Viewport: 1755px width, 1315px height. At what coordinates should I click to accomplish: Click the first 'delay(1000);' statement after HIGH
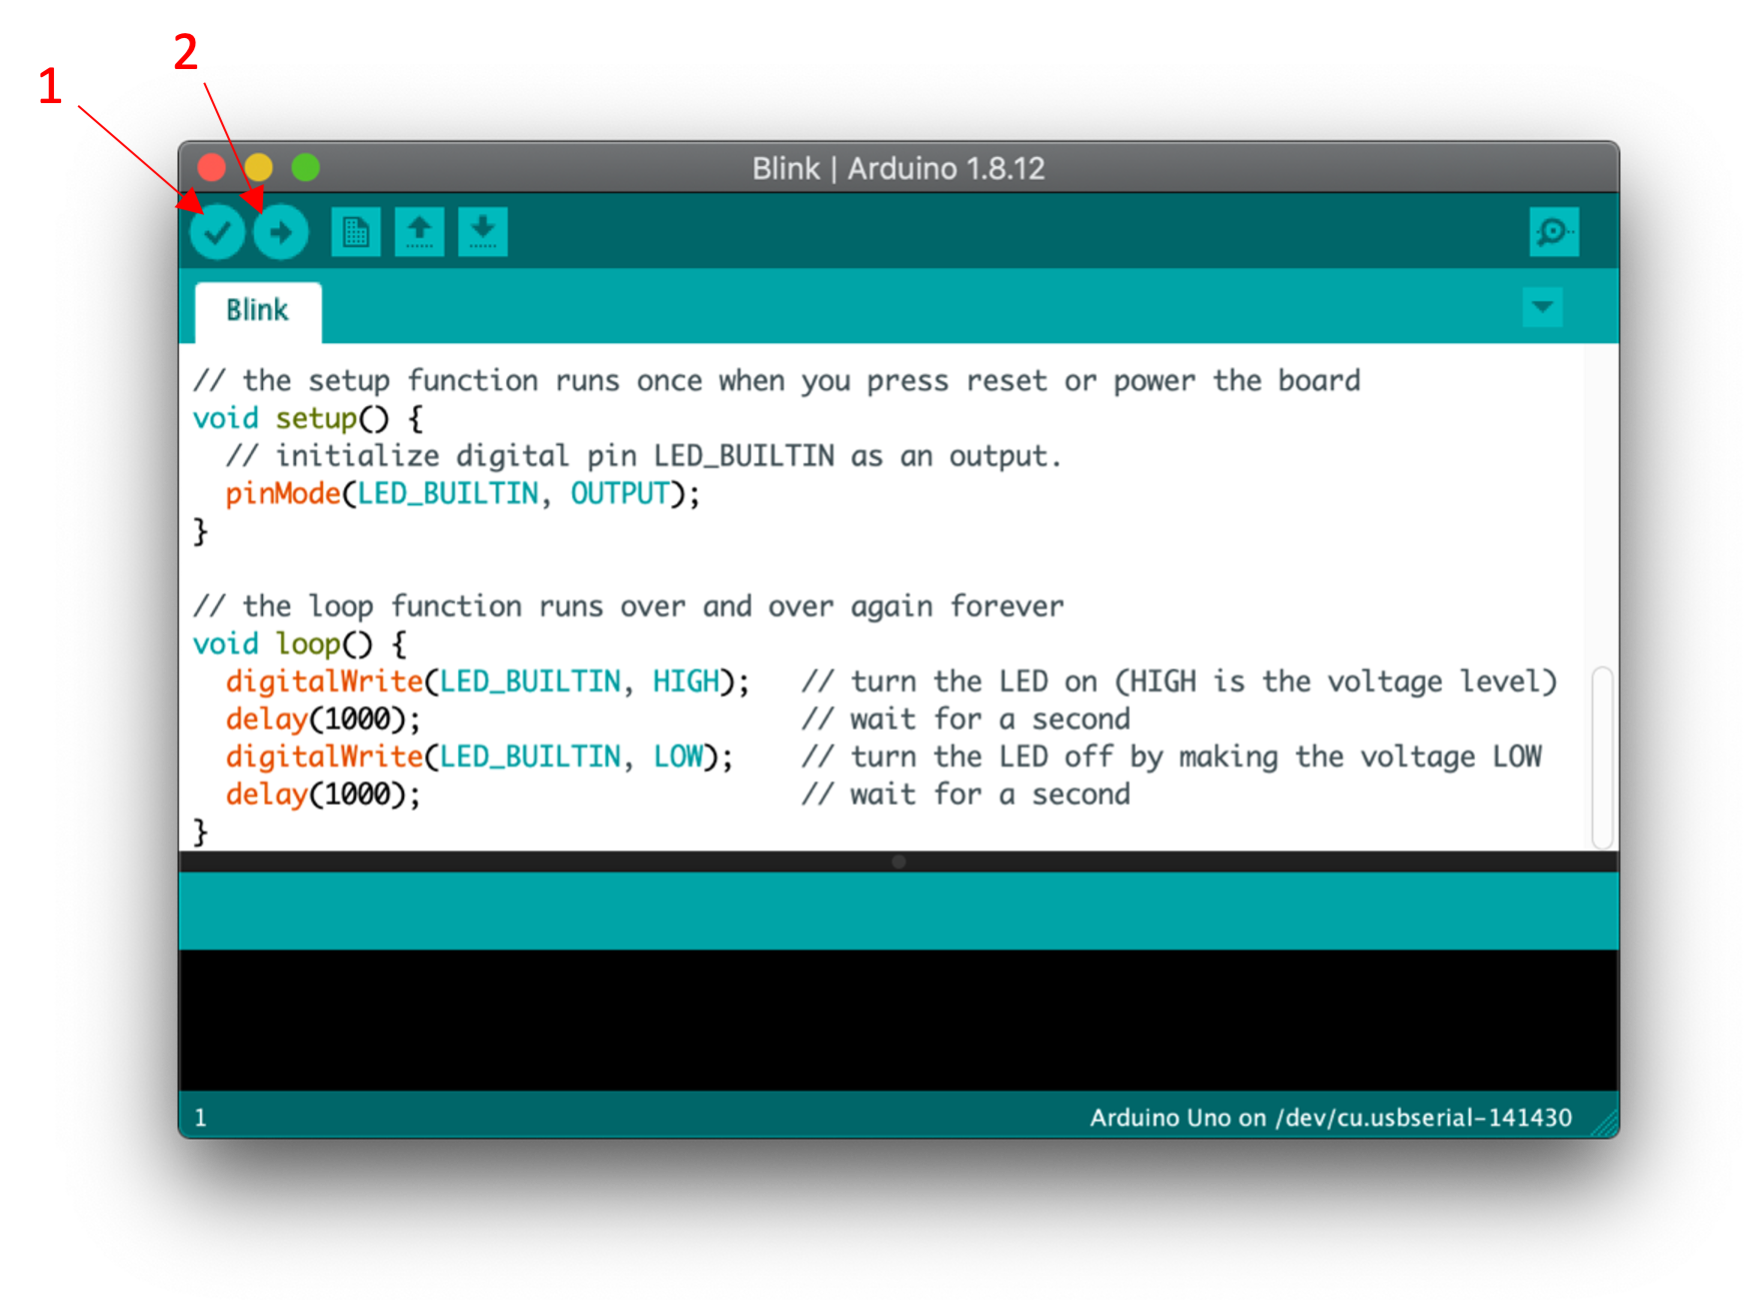[323, 719]
